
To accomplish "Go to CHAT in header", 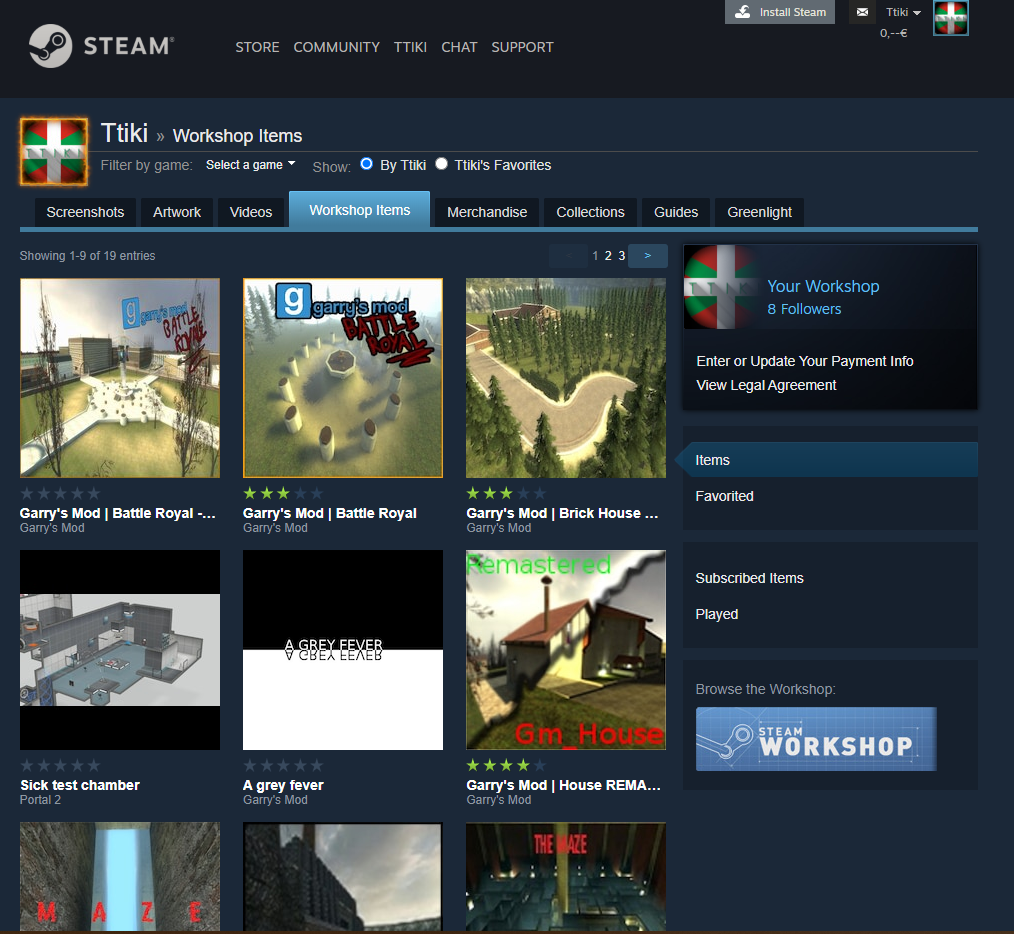I will 459,47.
